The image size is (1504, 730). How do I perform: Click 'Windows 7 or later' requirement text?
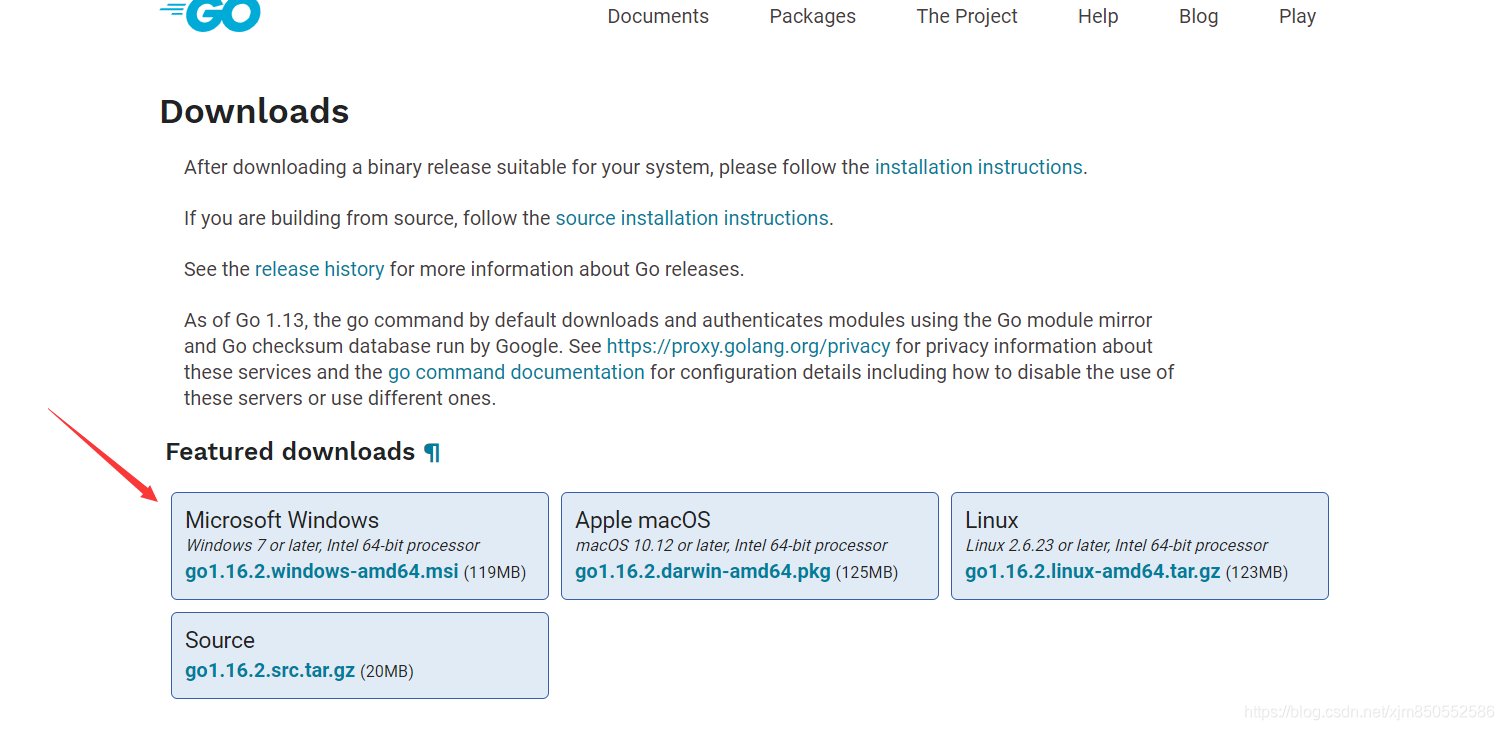tap(333, 546)
